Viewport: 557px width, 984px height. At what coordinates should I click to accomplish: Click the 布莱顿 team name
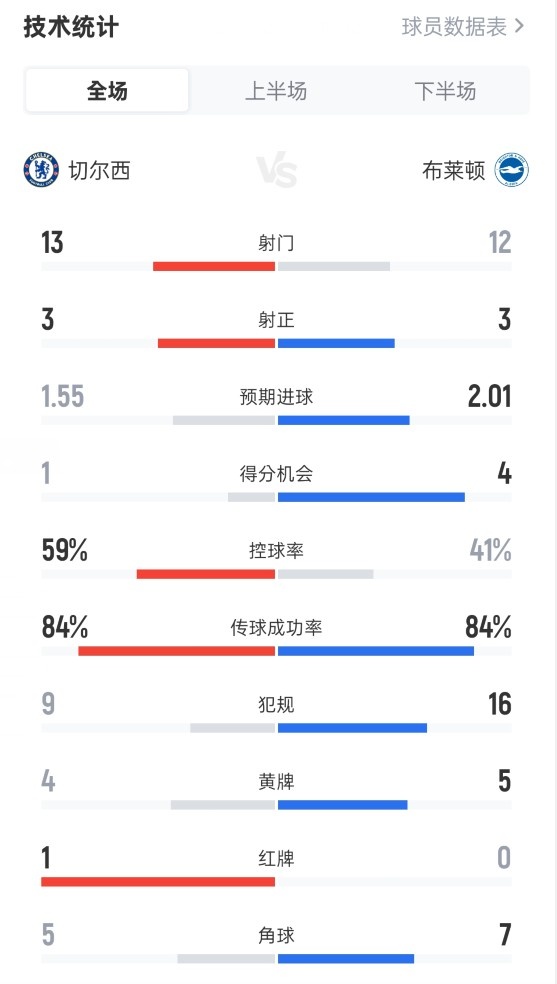coord(454,170)
